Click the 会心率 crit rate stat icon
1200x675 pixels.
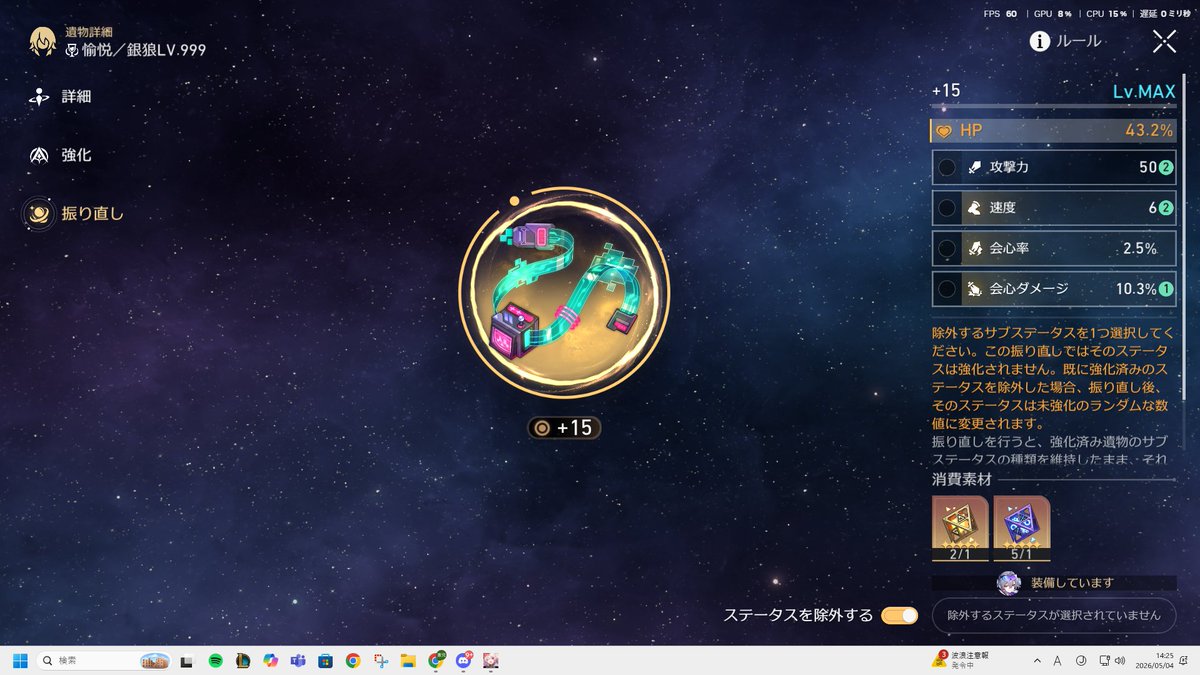click(x=975, y=248)
